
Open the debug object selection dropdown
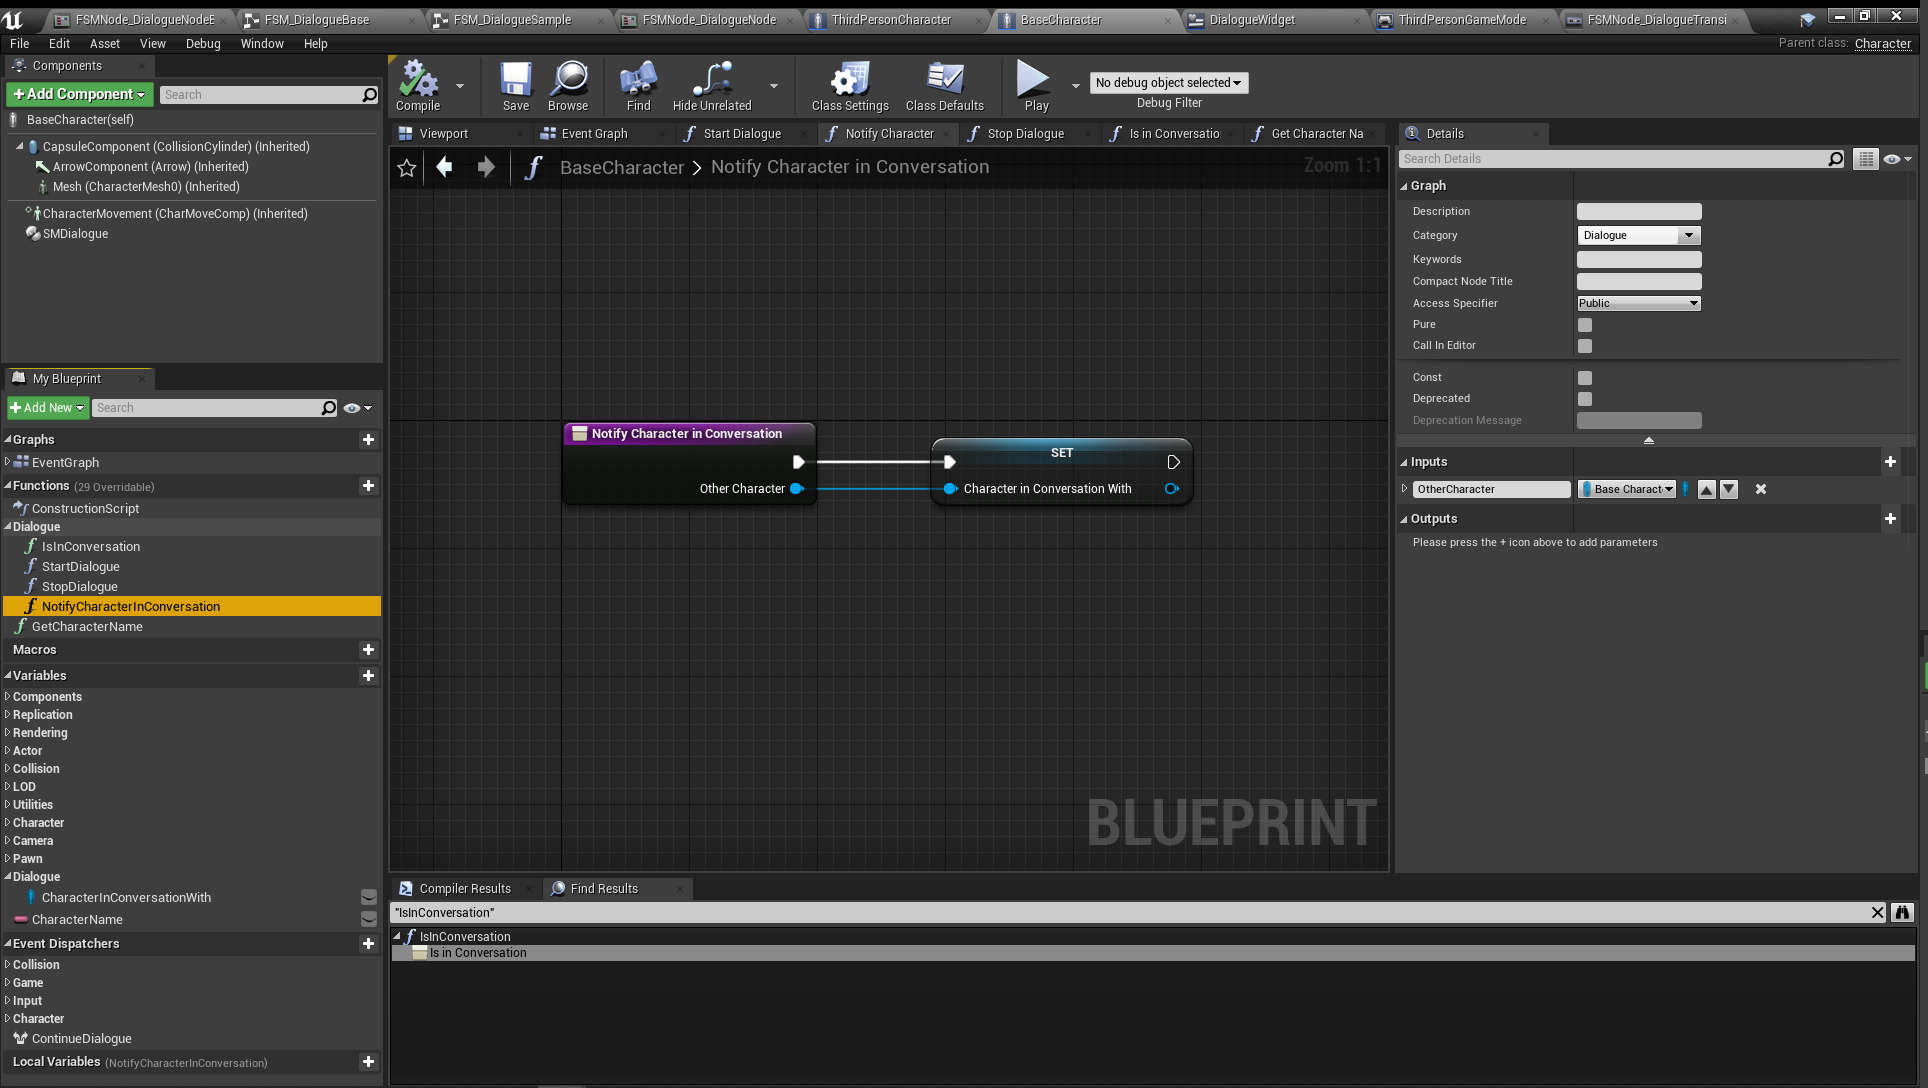pos(1168,83)
